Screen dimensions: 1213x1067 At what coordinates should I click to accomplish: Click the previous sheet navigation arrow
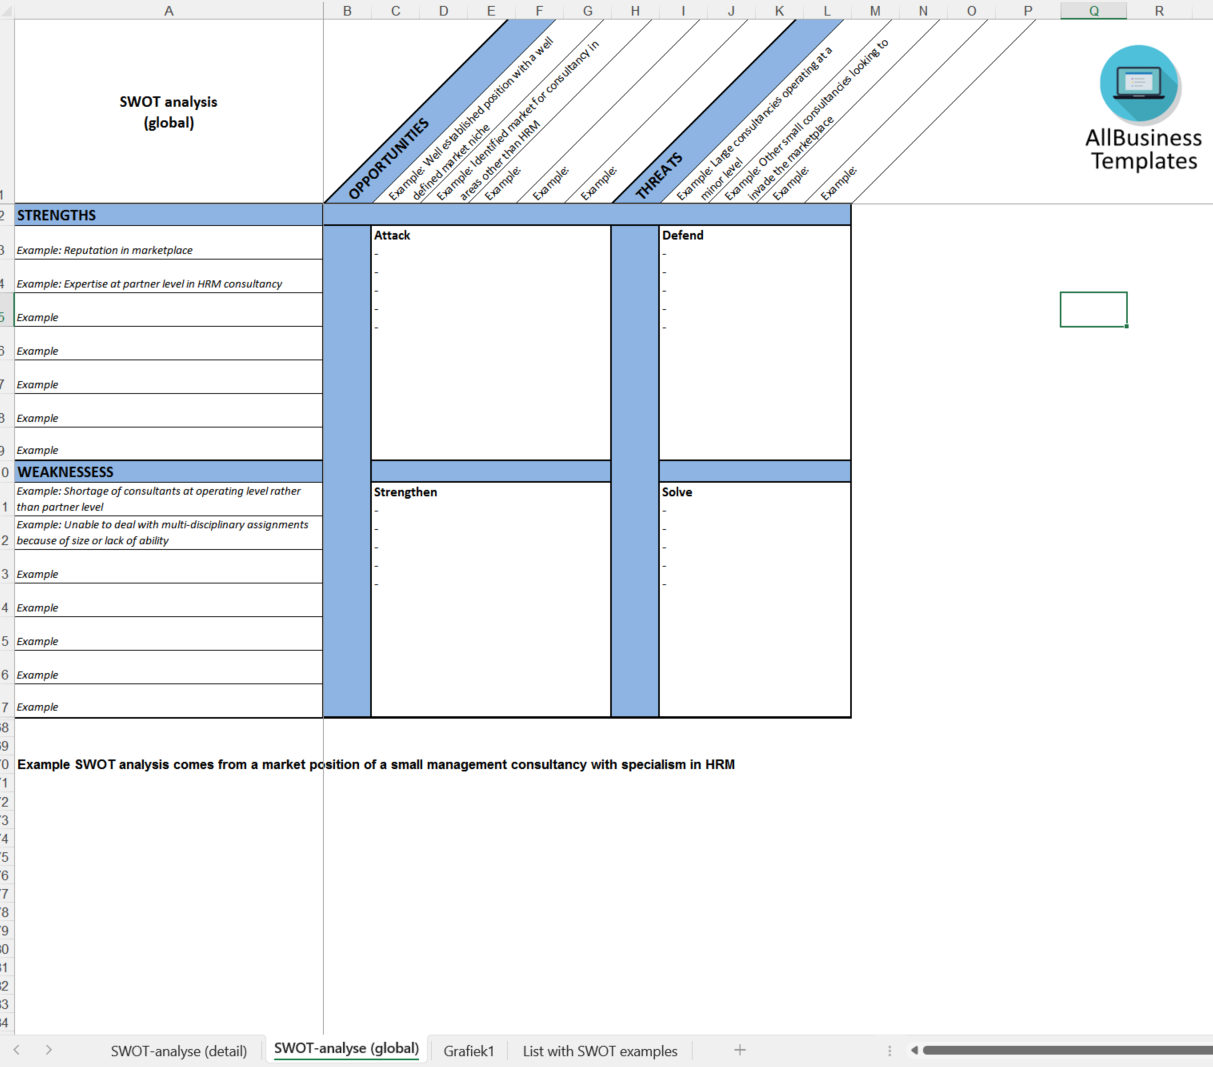click(x=18, y=1051)
